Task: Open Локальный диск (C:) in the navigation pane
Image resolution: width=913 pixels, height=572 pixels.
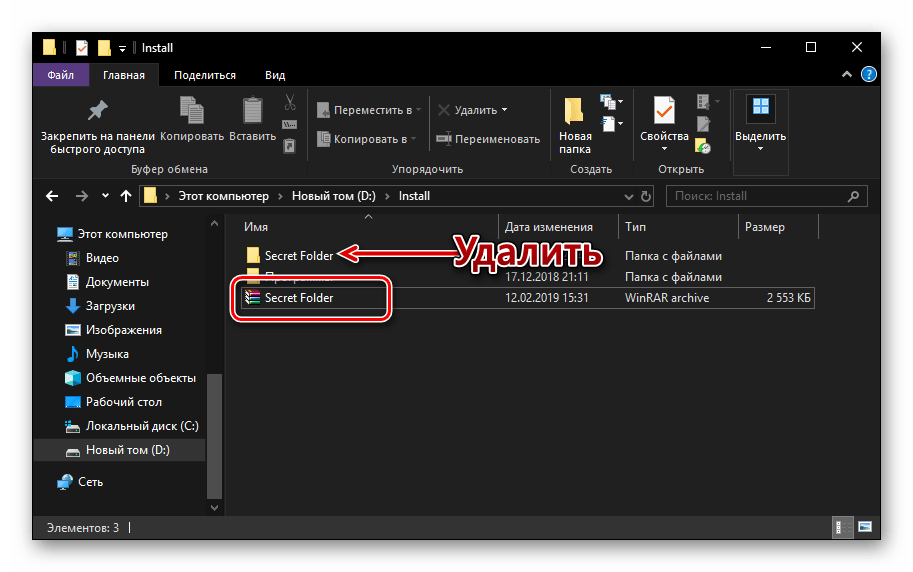Action: coord(142,426)
